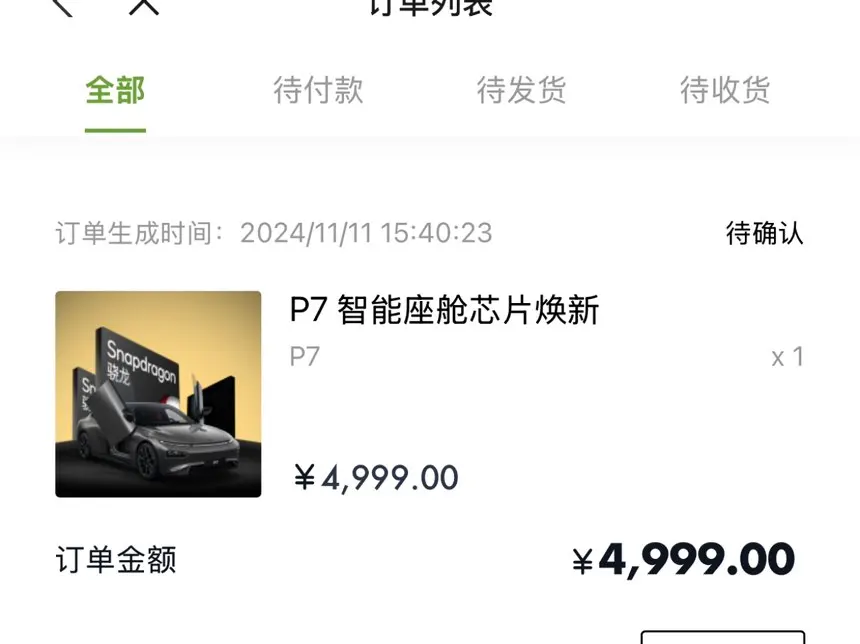The height and width of the screenshot is (644, 860).
Task: Open the 待发货 tab
Action: (x=521, y=90)
